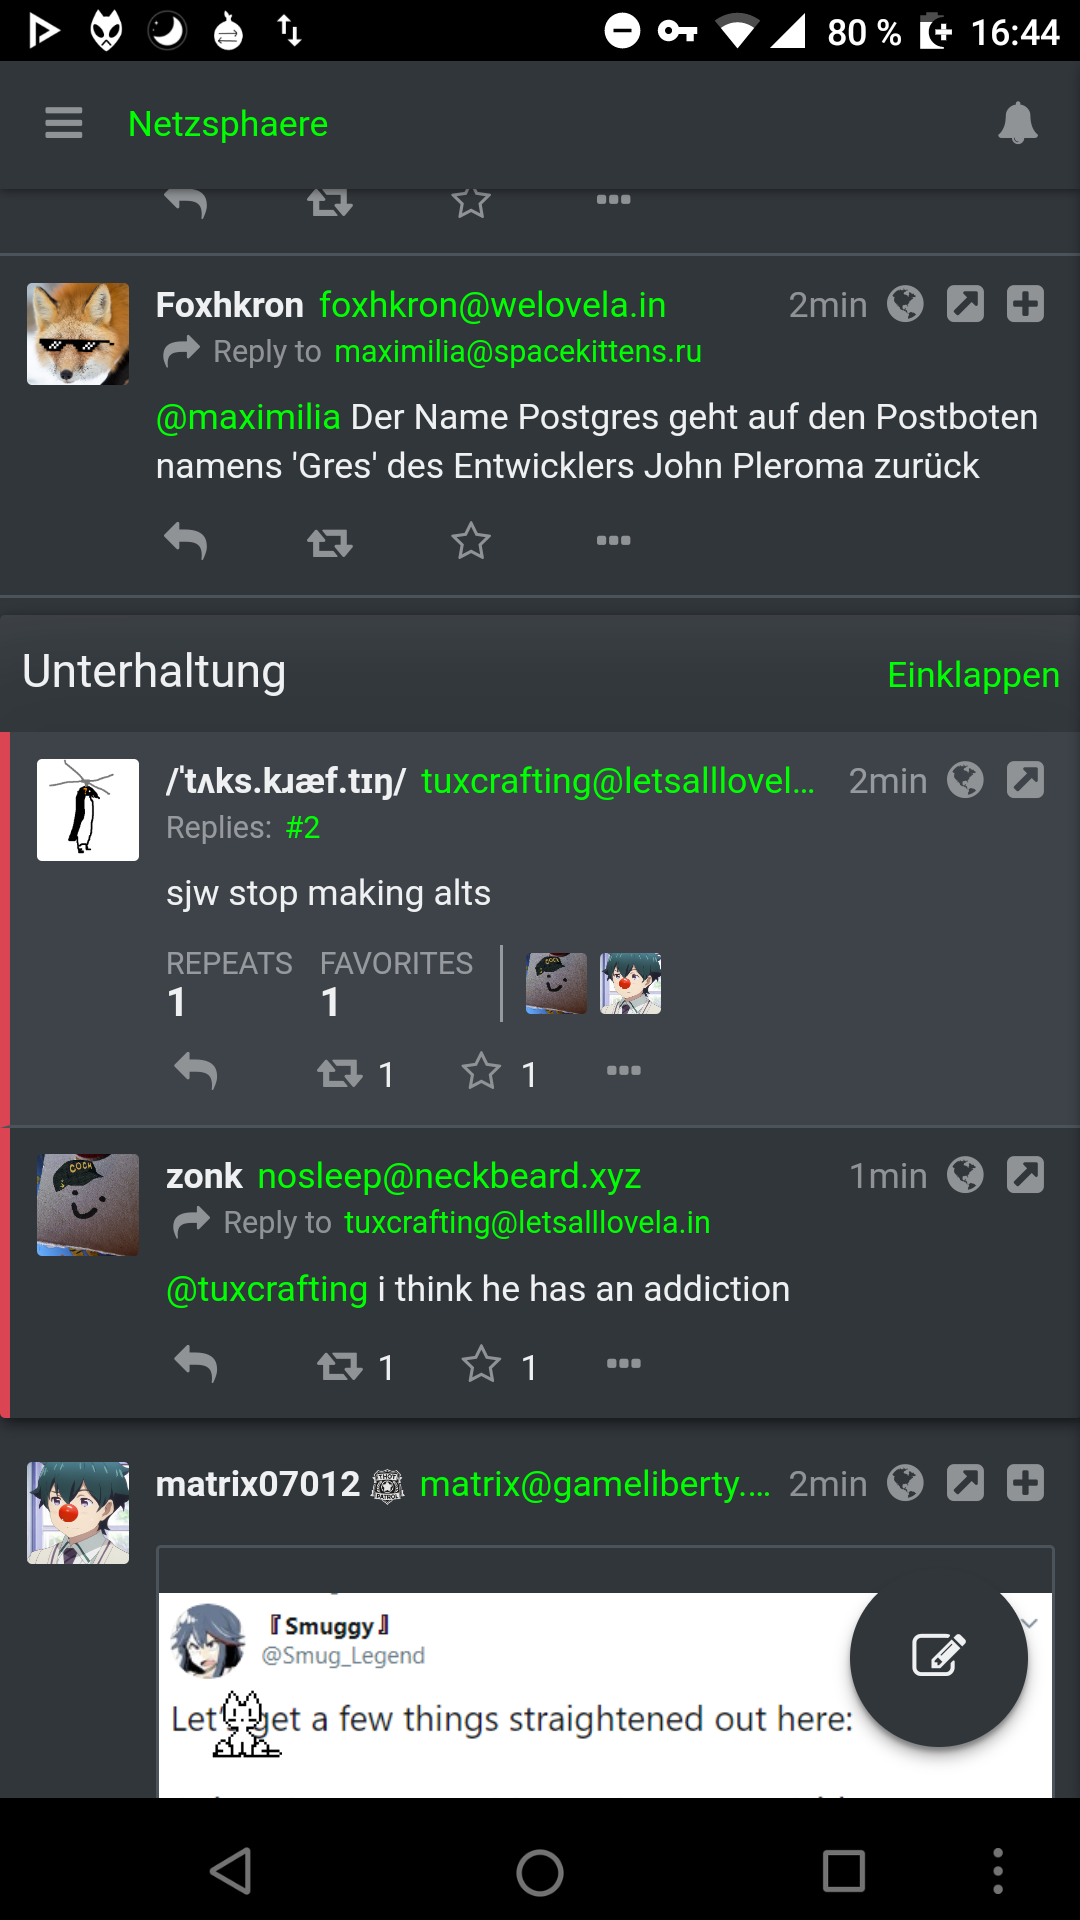Reply to Foxhkron's Postgres post
This screenshot has height=1920, width=1080.
pyautogui.click(x=185, y=541)
